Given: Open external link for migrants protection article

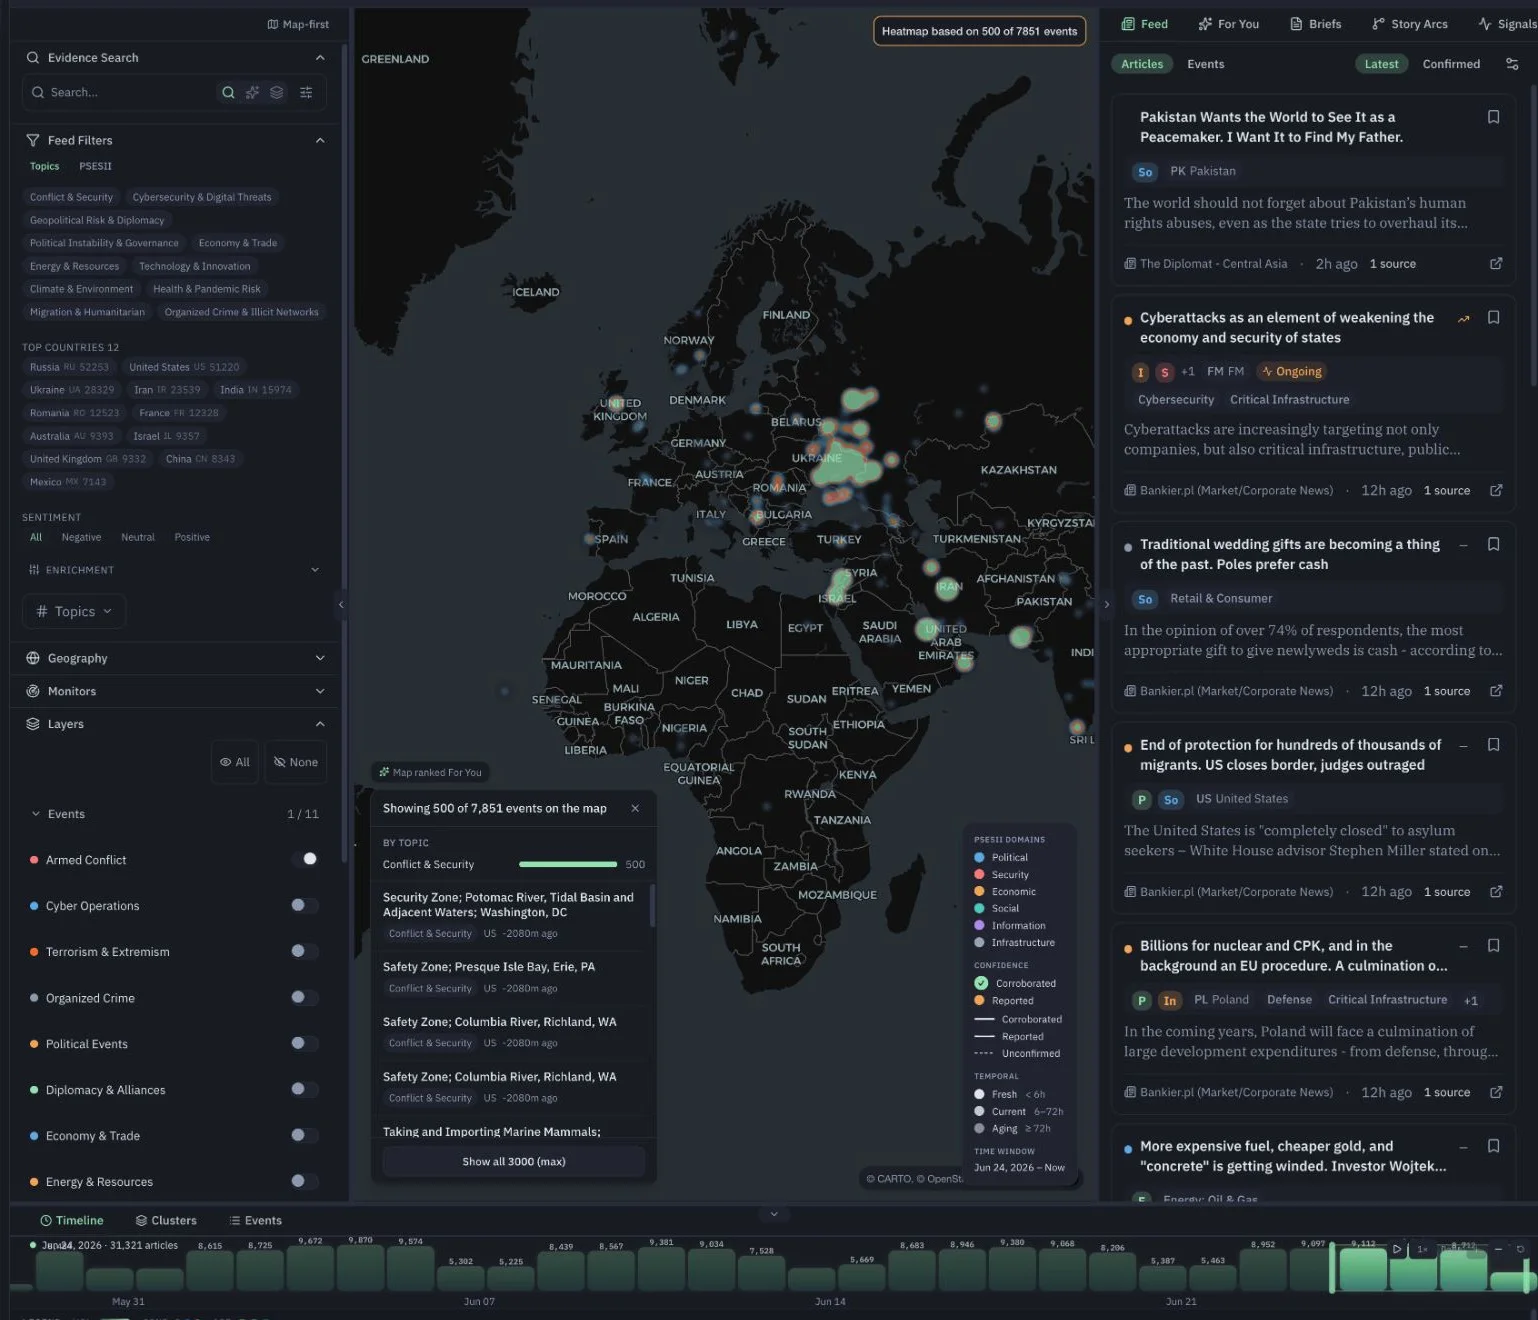Looking at the screenshot, I should click(x=1496, y=892).
